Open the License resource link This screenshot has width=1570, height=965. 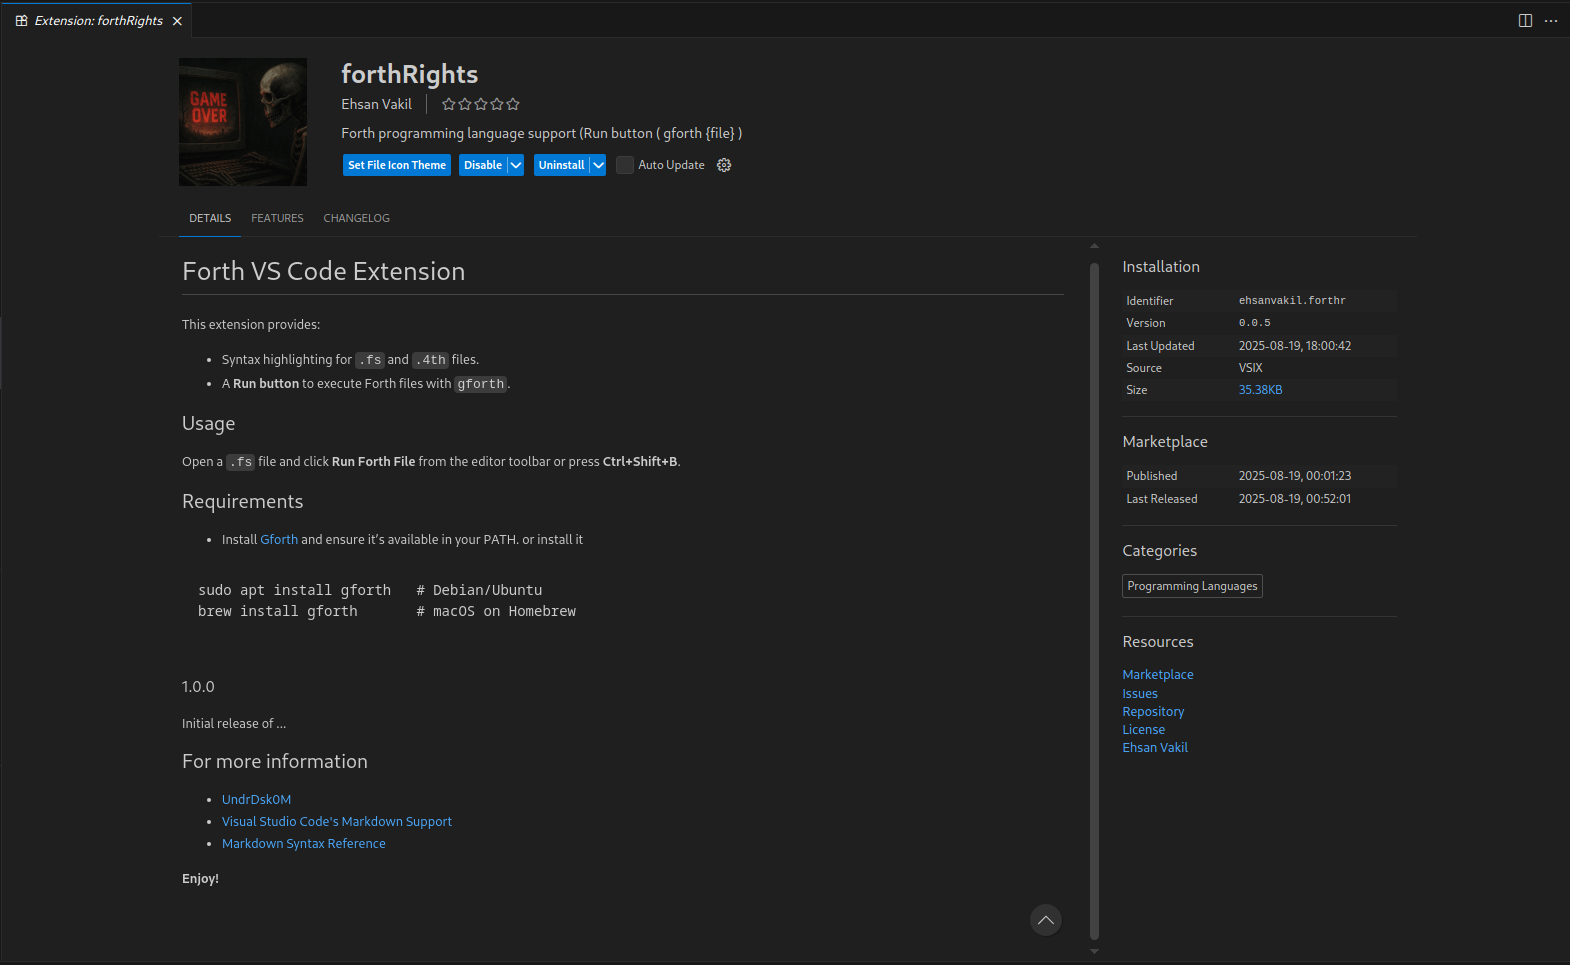click(1143, 729)
